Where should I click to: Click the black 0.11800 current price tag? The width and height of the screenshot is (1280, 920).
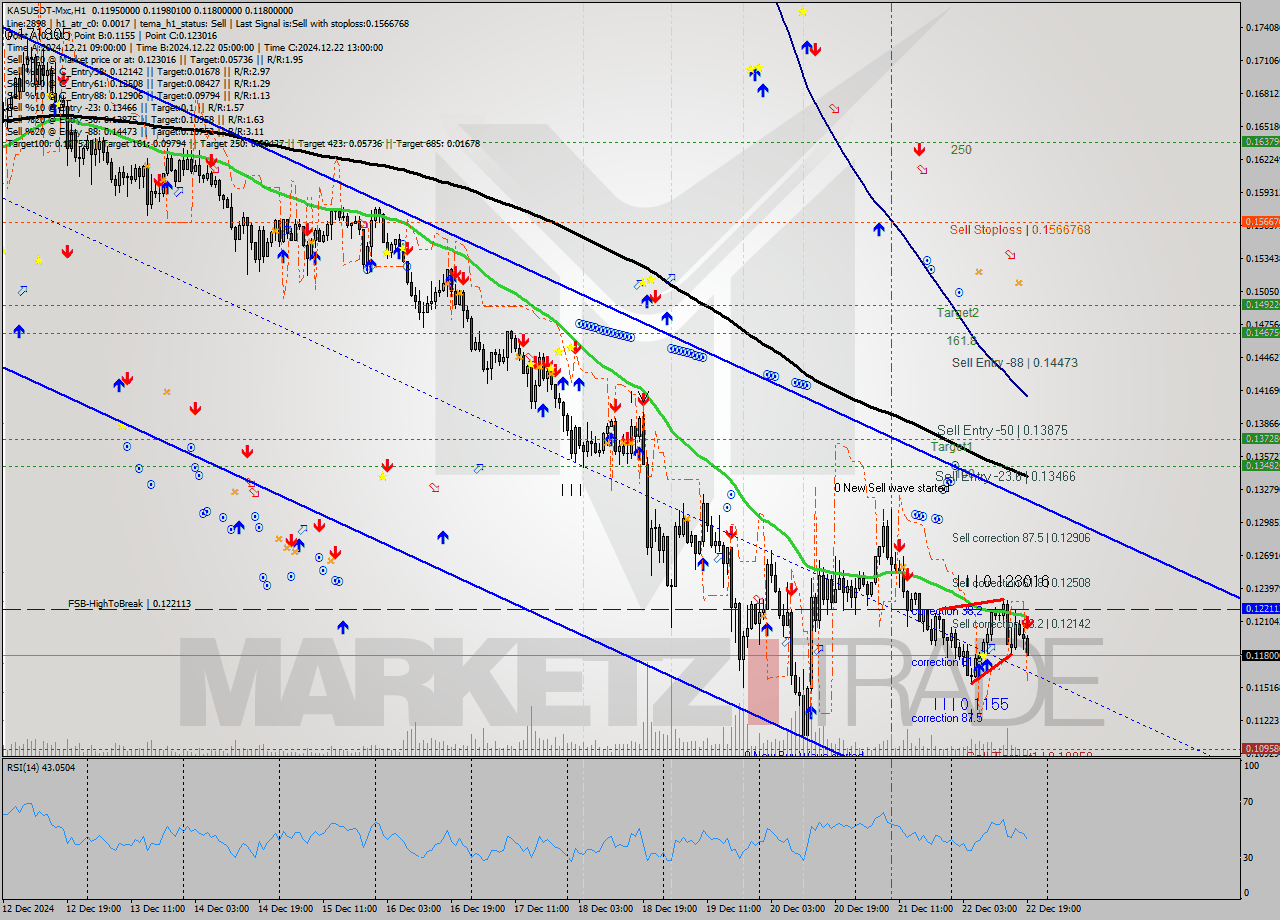pyautogui.click(x=1260, y=655)
